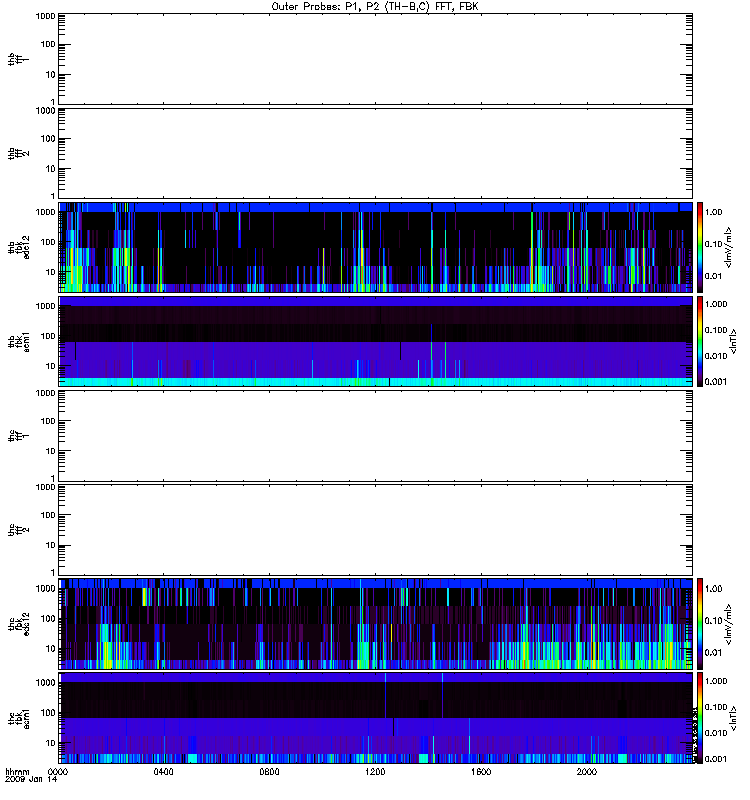750x800 pixels.
Task: Click the "0.01" value on thc edc12 color bar
Action: click(713, 653)
